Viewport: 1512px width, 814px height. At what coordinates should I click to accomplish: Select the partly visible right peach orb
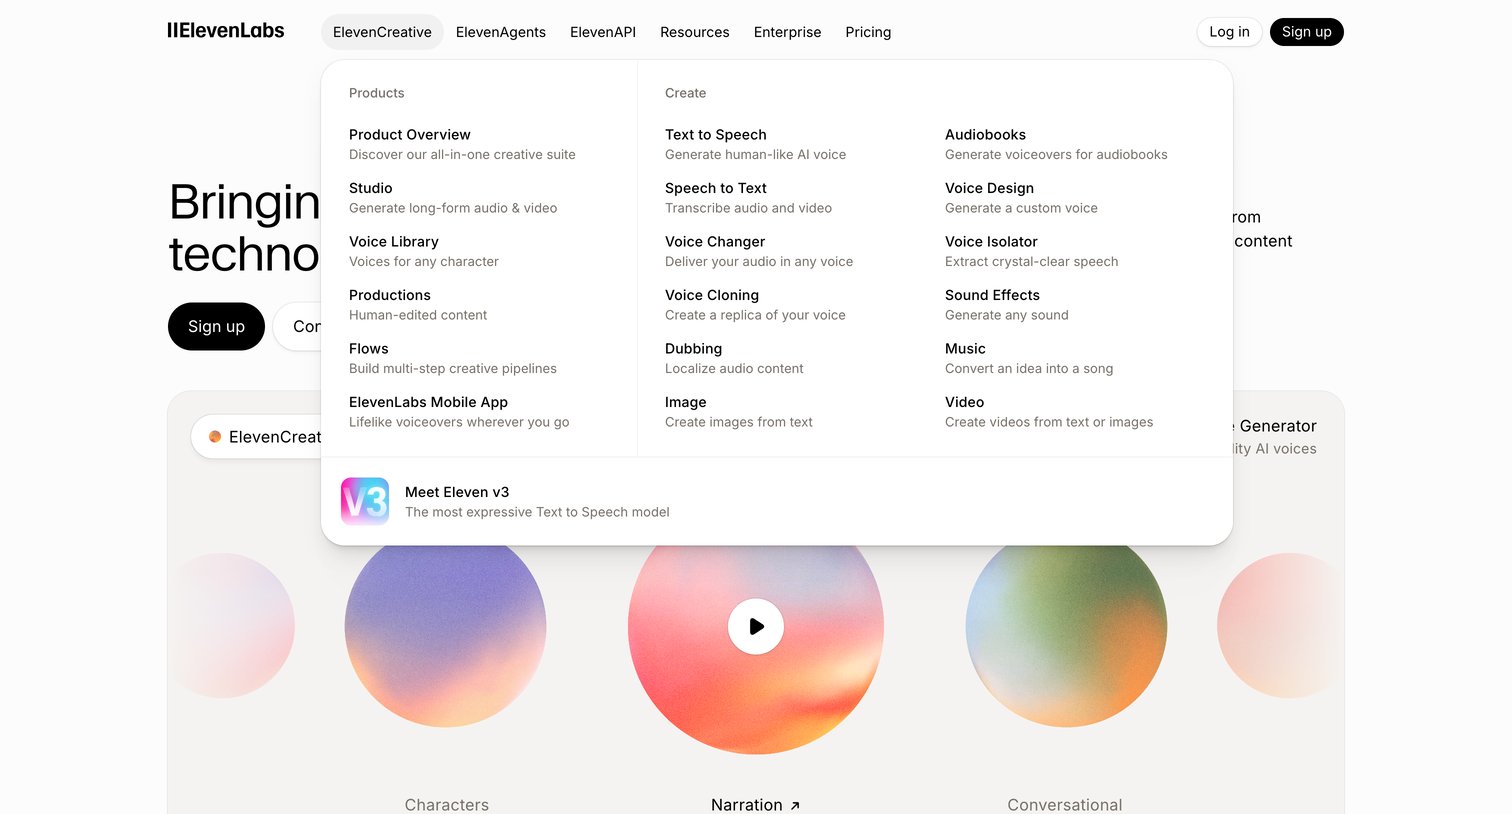point(1281,626)
